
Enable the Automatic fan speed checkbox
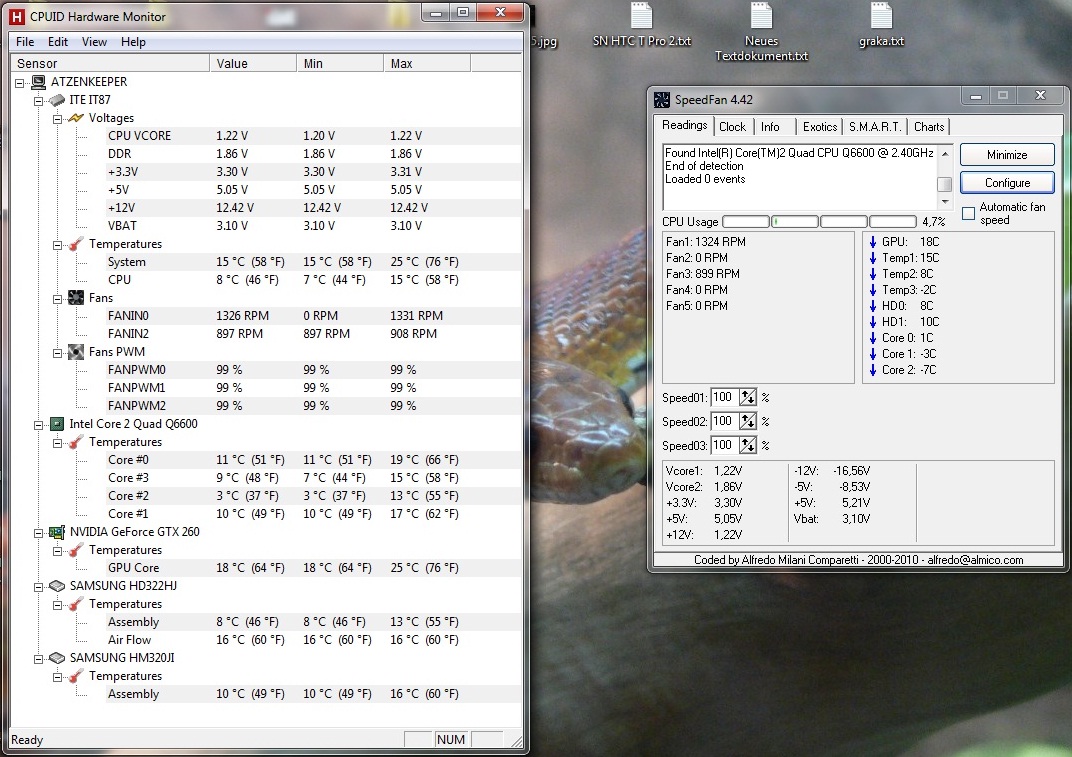pyautogui.click(x=968, y=213)
